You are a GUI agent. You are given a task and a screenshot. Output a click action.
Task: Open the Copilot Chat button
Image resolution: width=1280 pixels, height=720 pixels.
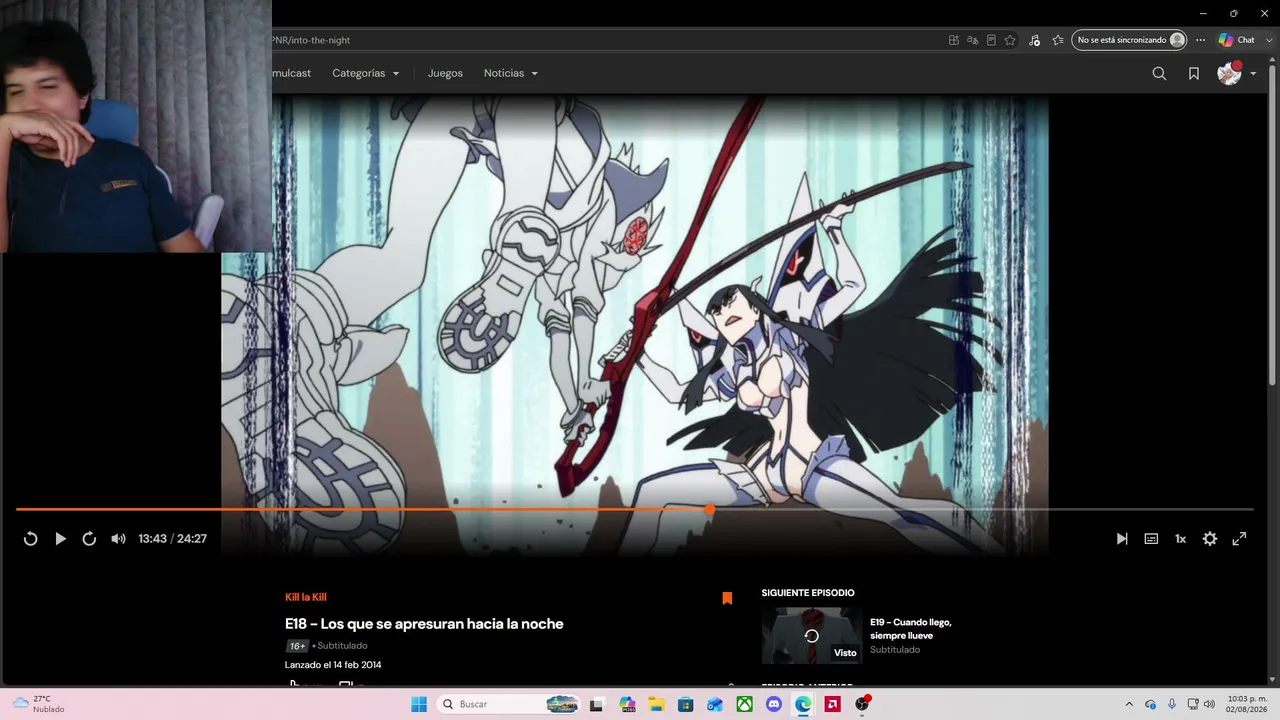(1237, 40)
